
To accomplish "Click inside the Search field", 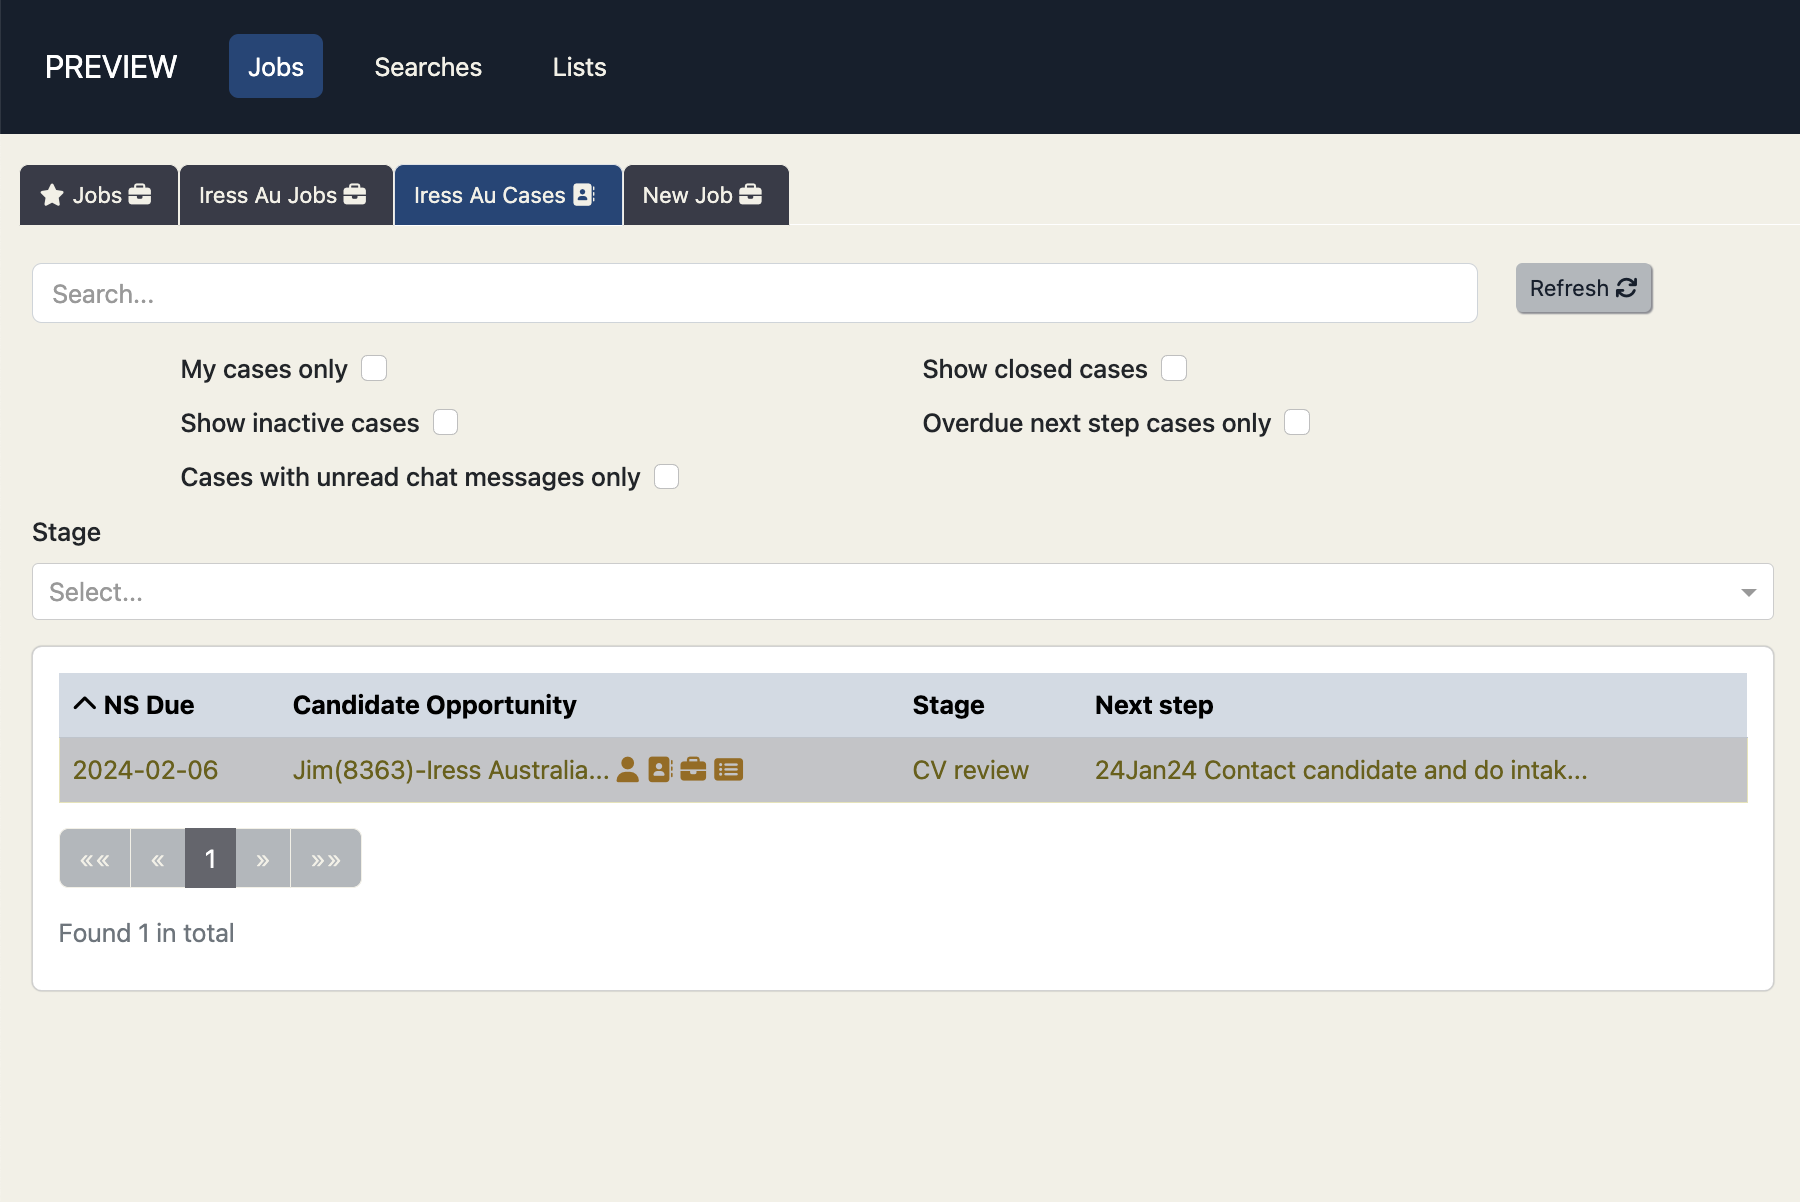I will (700, 293).
